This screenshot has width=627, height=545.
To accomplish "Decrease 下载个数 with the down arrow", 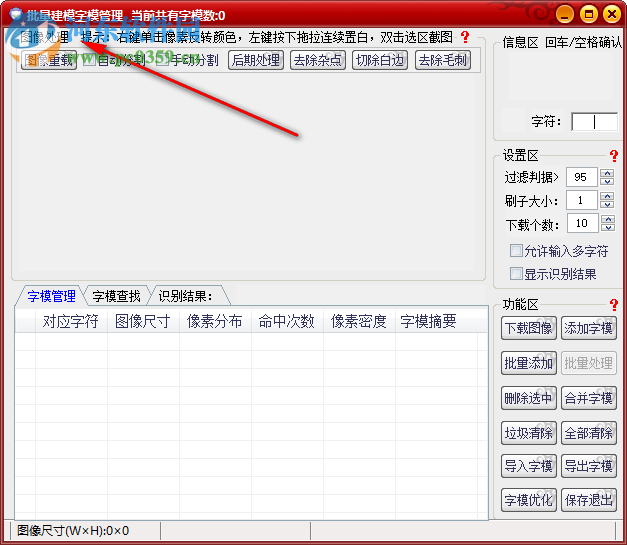I will click(x=607, y=227).
